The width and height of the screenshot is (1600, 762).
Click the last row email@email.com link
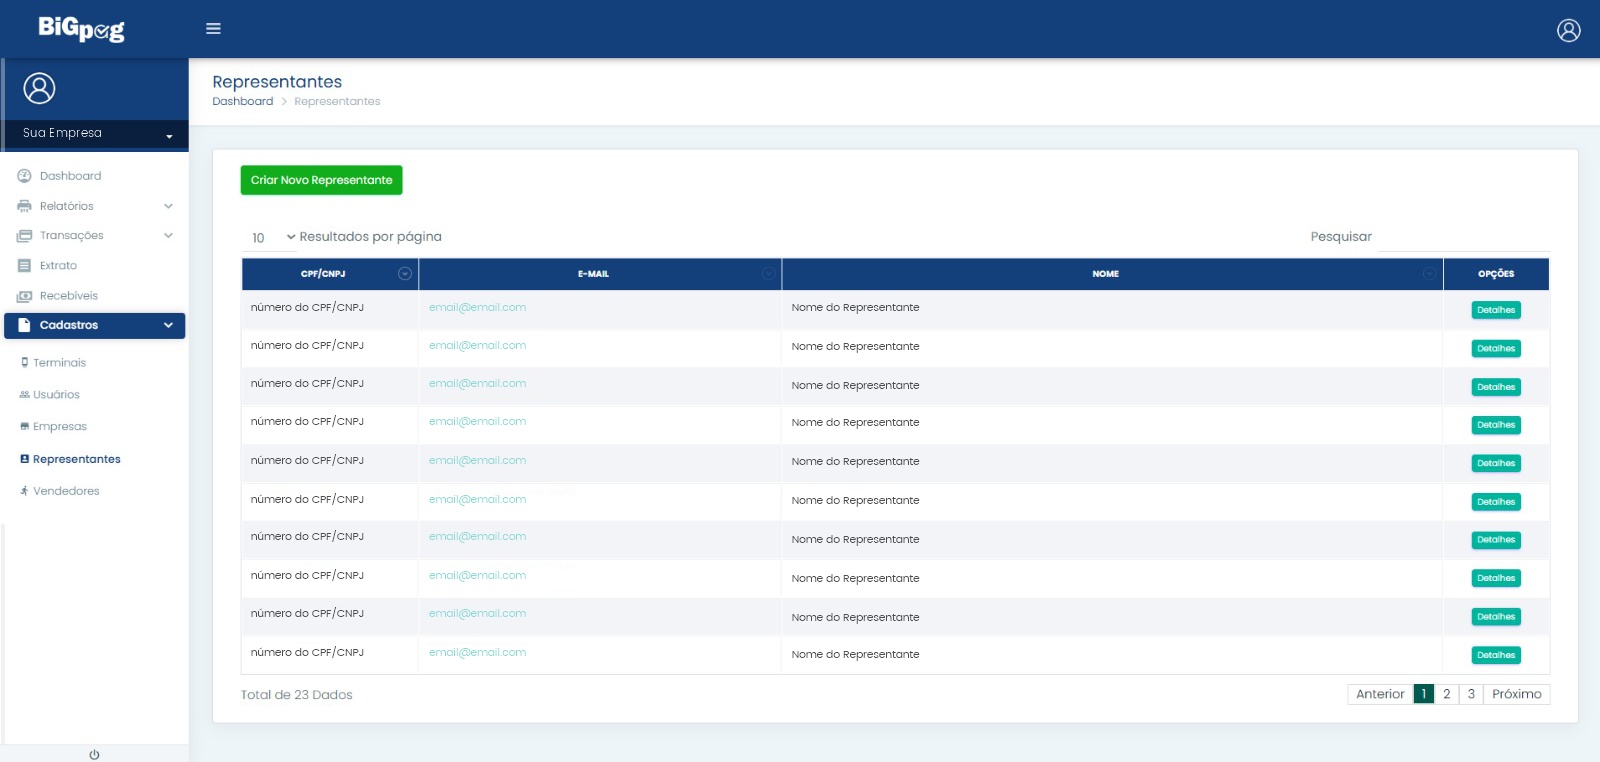coord(477,653)
